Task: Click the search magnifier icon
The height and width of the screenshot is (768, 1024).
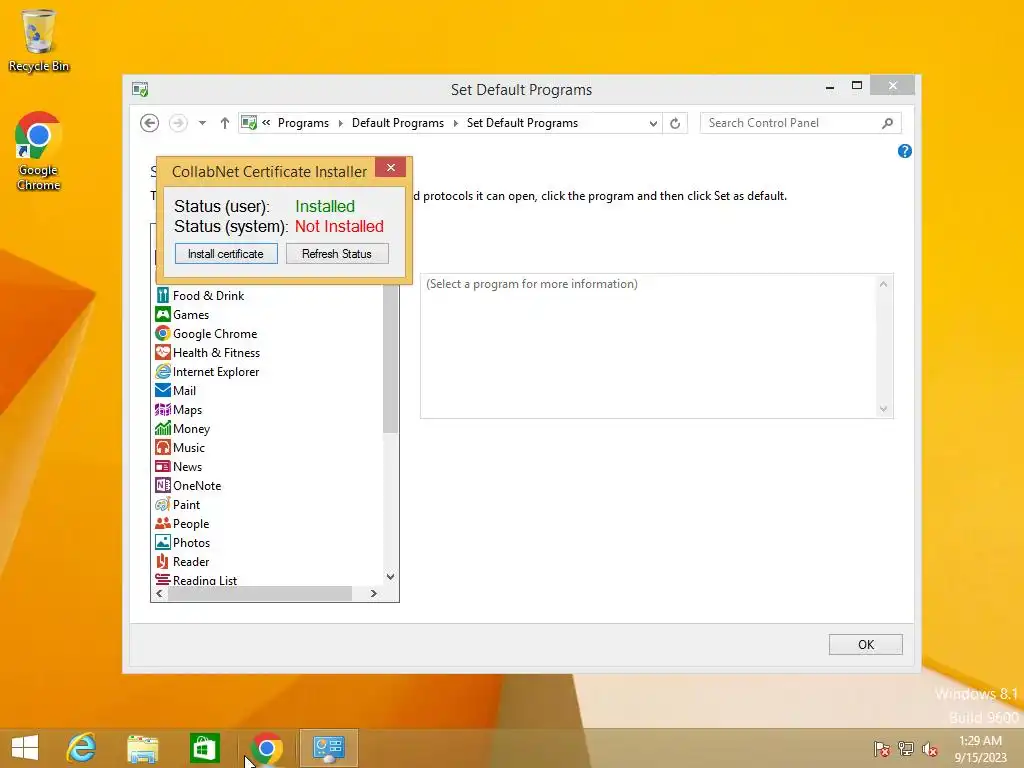Action: point(888,123)
